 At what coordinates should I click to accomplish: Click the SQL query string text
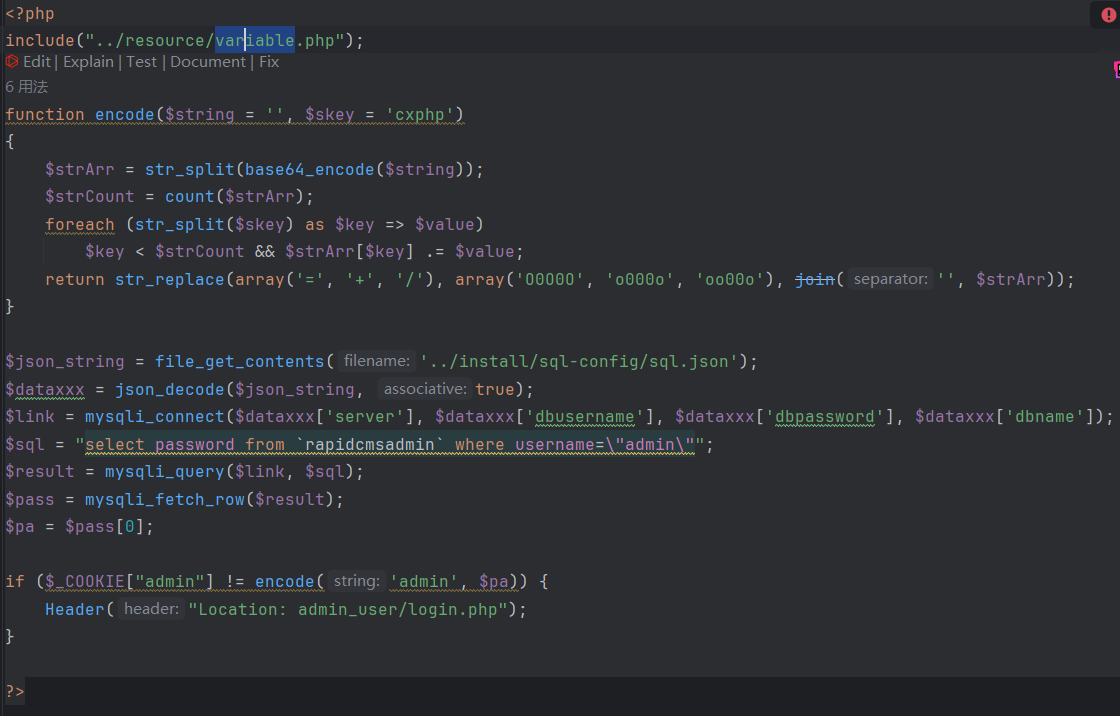pos(390,444)
